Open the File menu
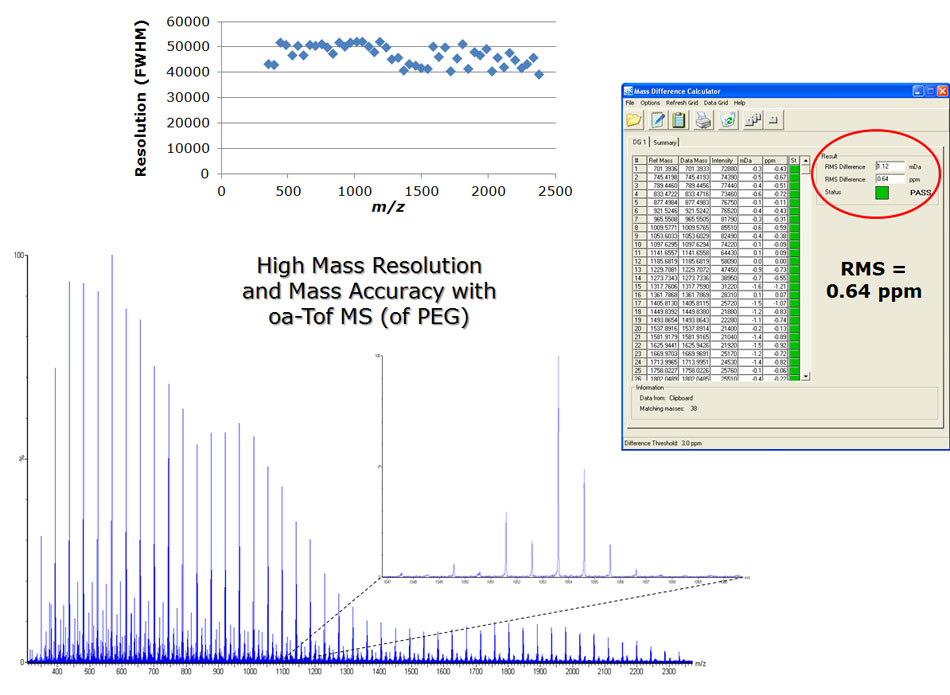Screen dimensions: 950x695 [x=630, y=103]
